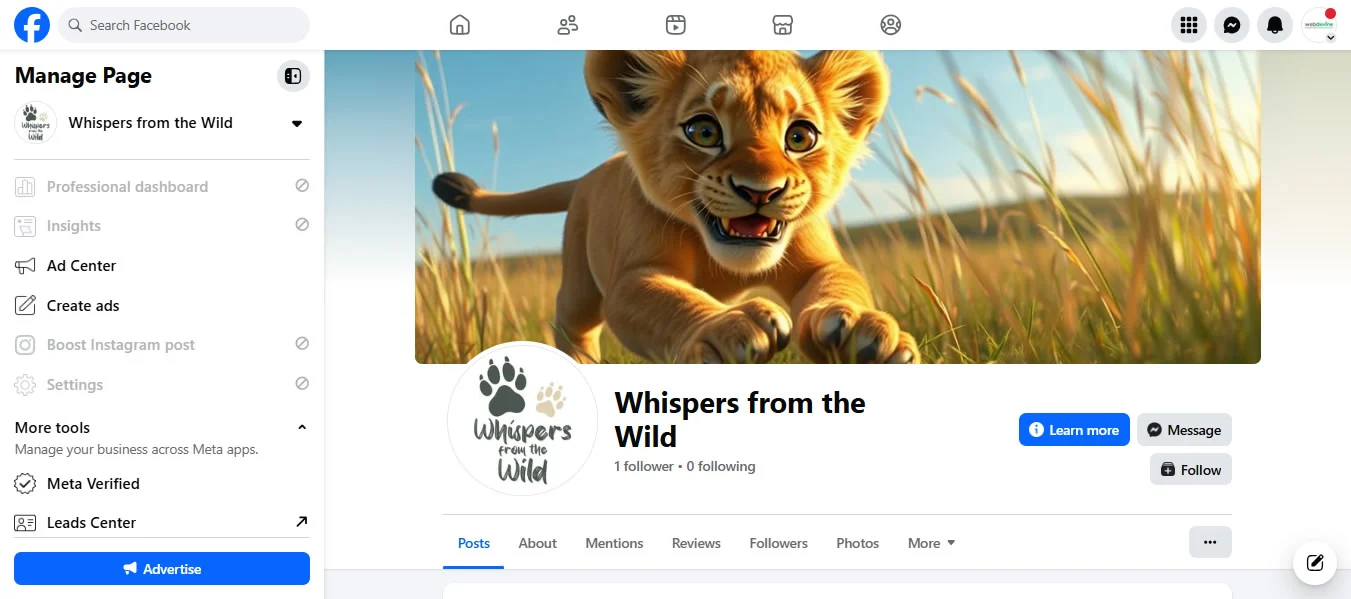1351x599 pixels.
Task: Open the Notifications bell icon
Action: click(x=1275, y=25)
